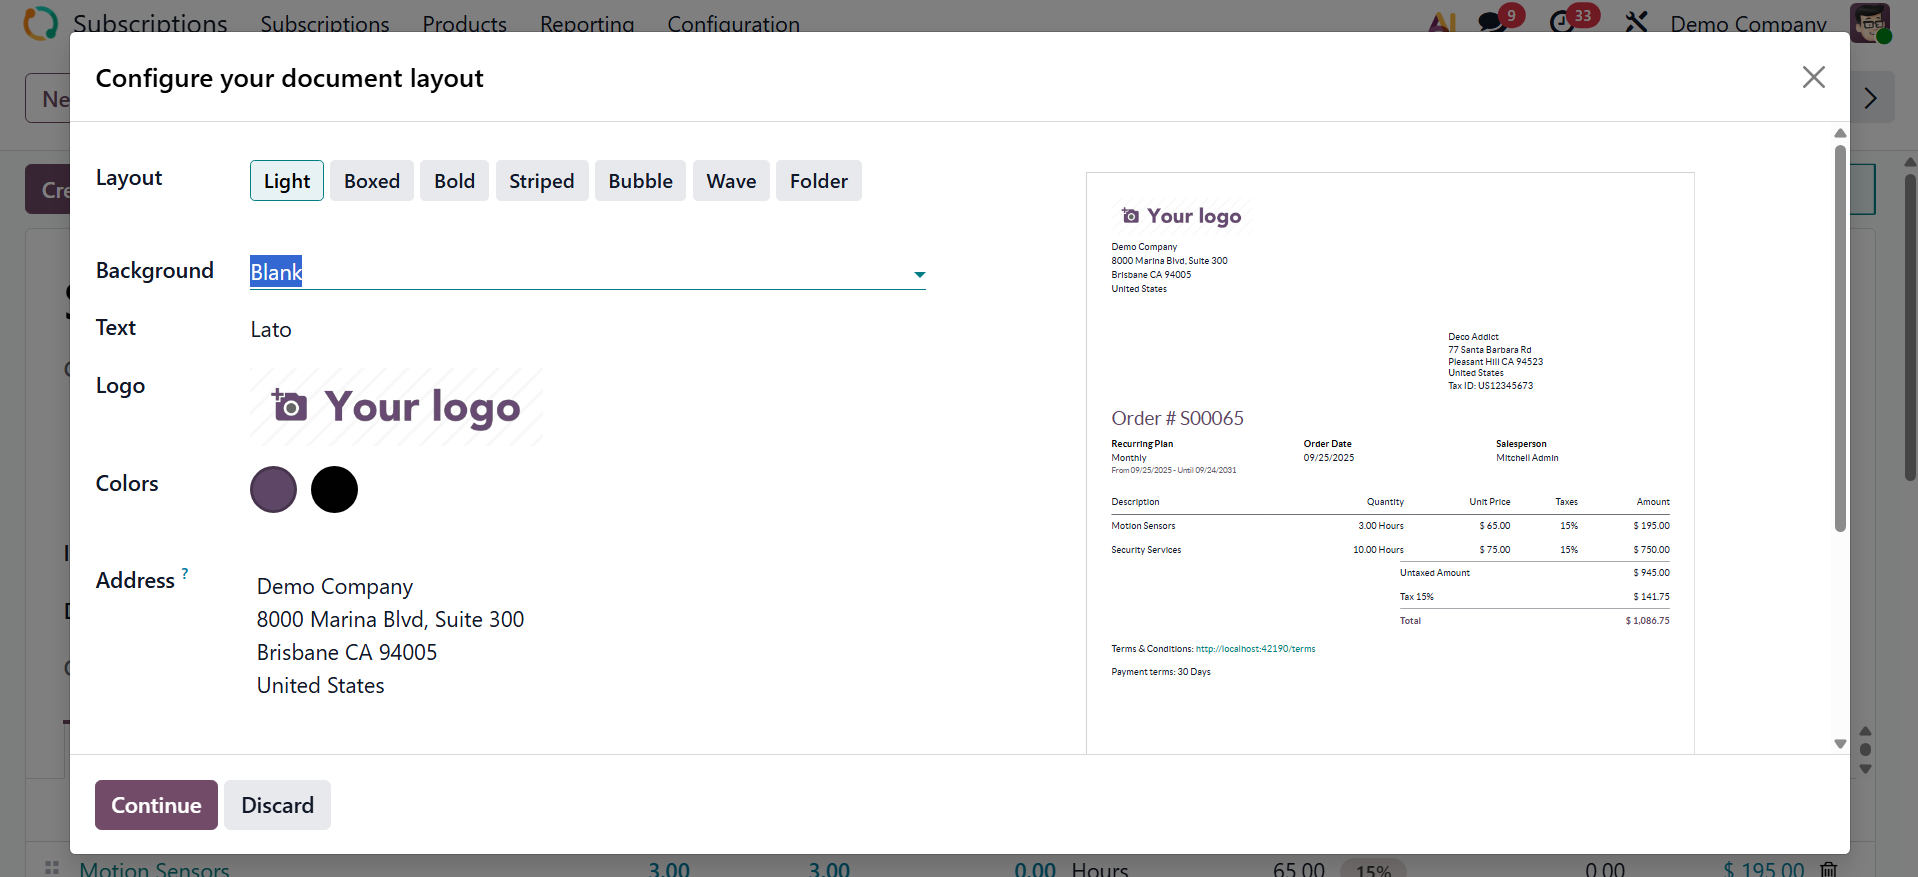Click the Your logo image placeholder
The width and height of the screenshot is (1918, 877).
(x=396, y=406)
